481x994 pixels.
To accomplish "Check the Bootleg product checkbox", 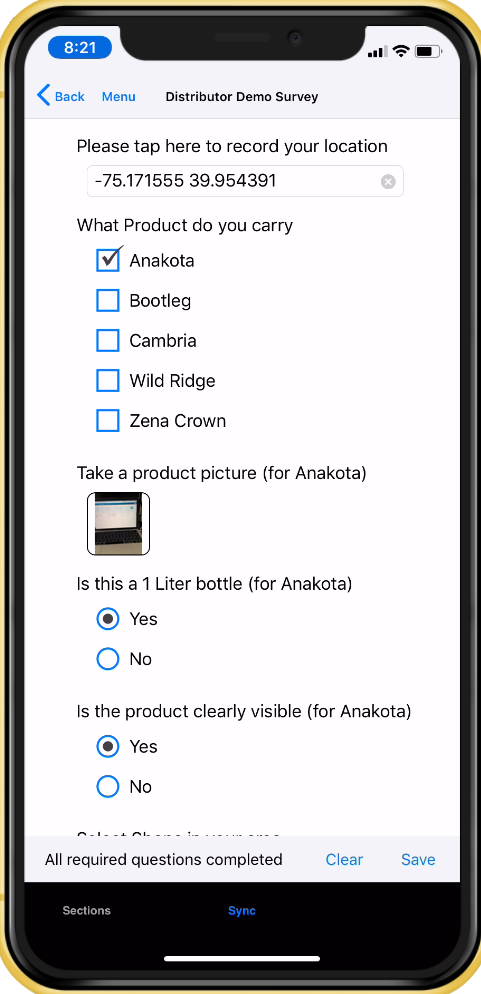I will (x=108, y=300).
